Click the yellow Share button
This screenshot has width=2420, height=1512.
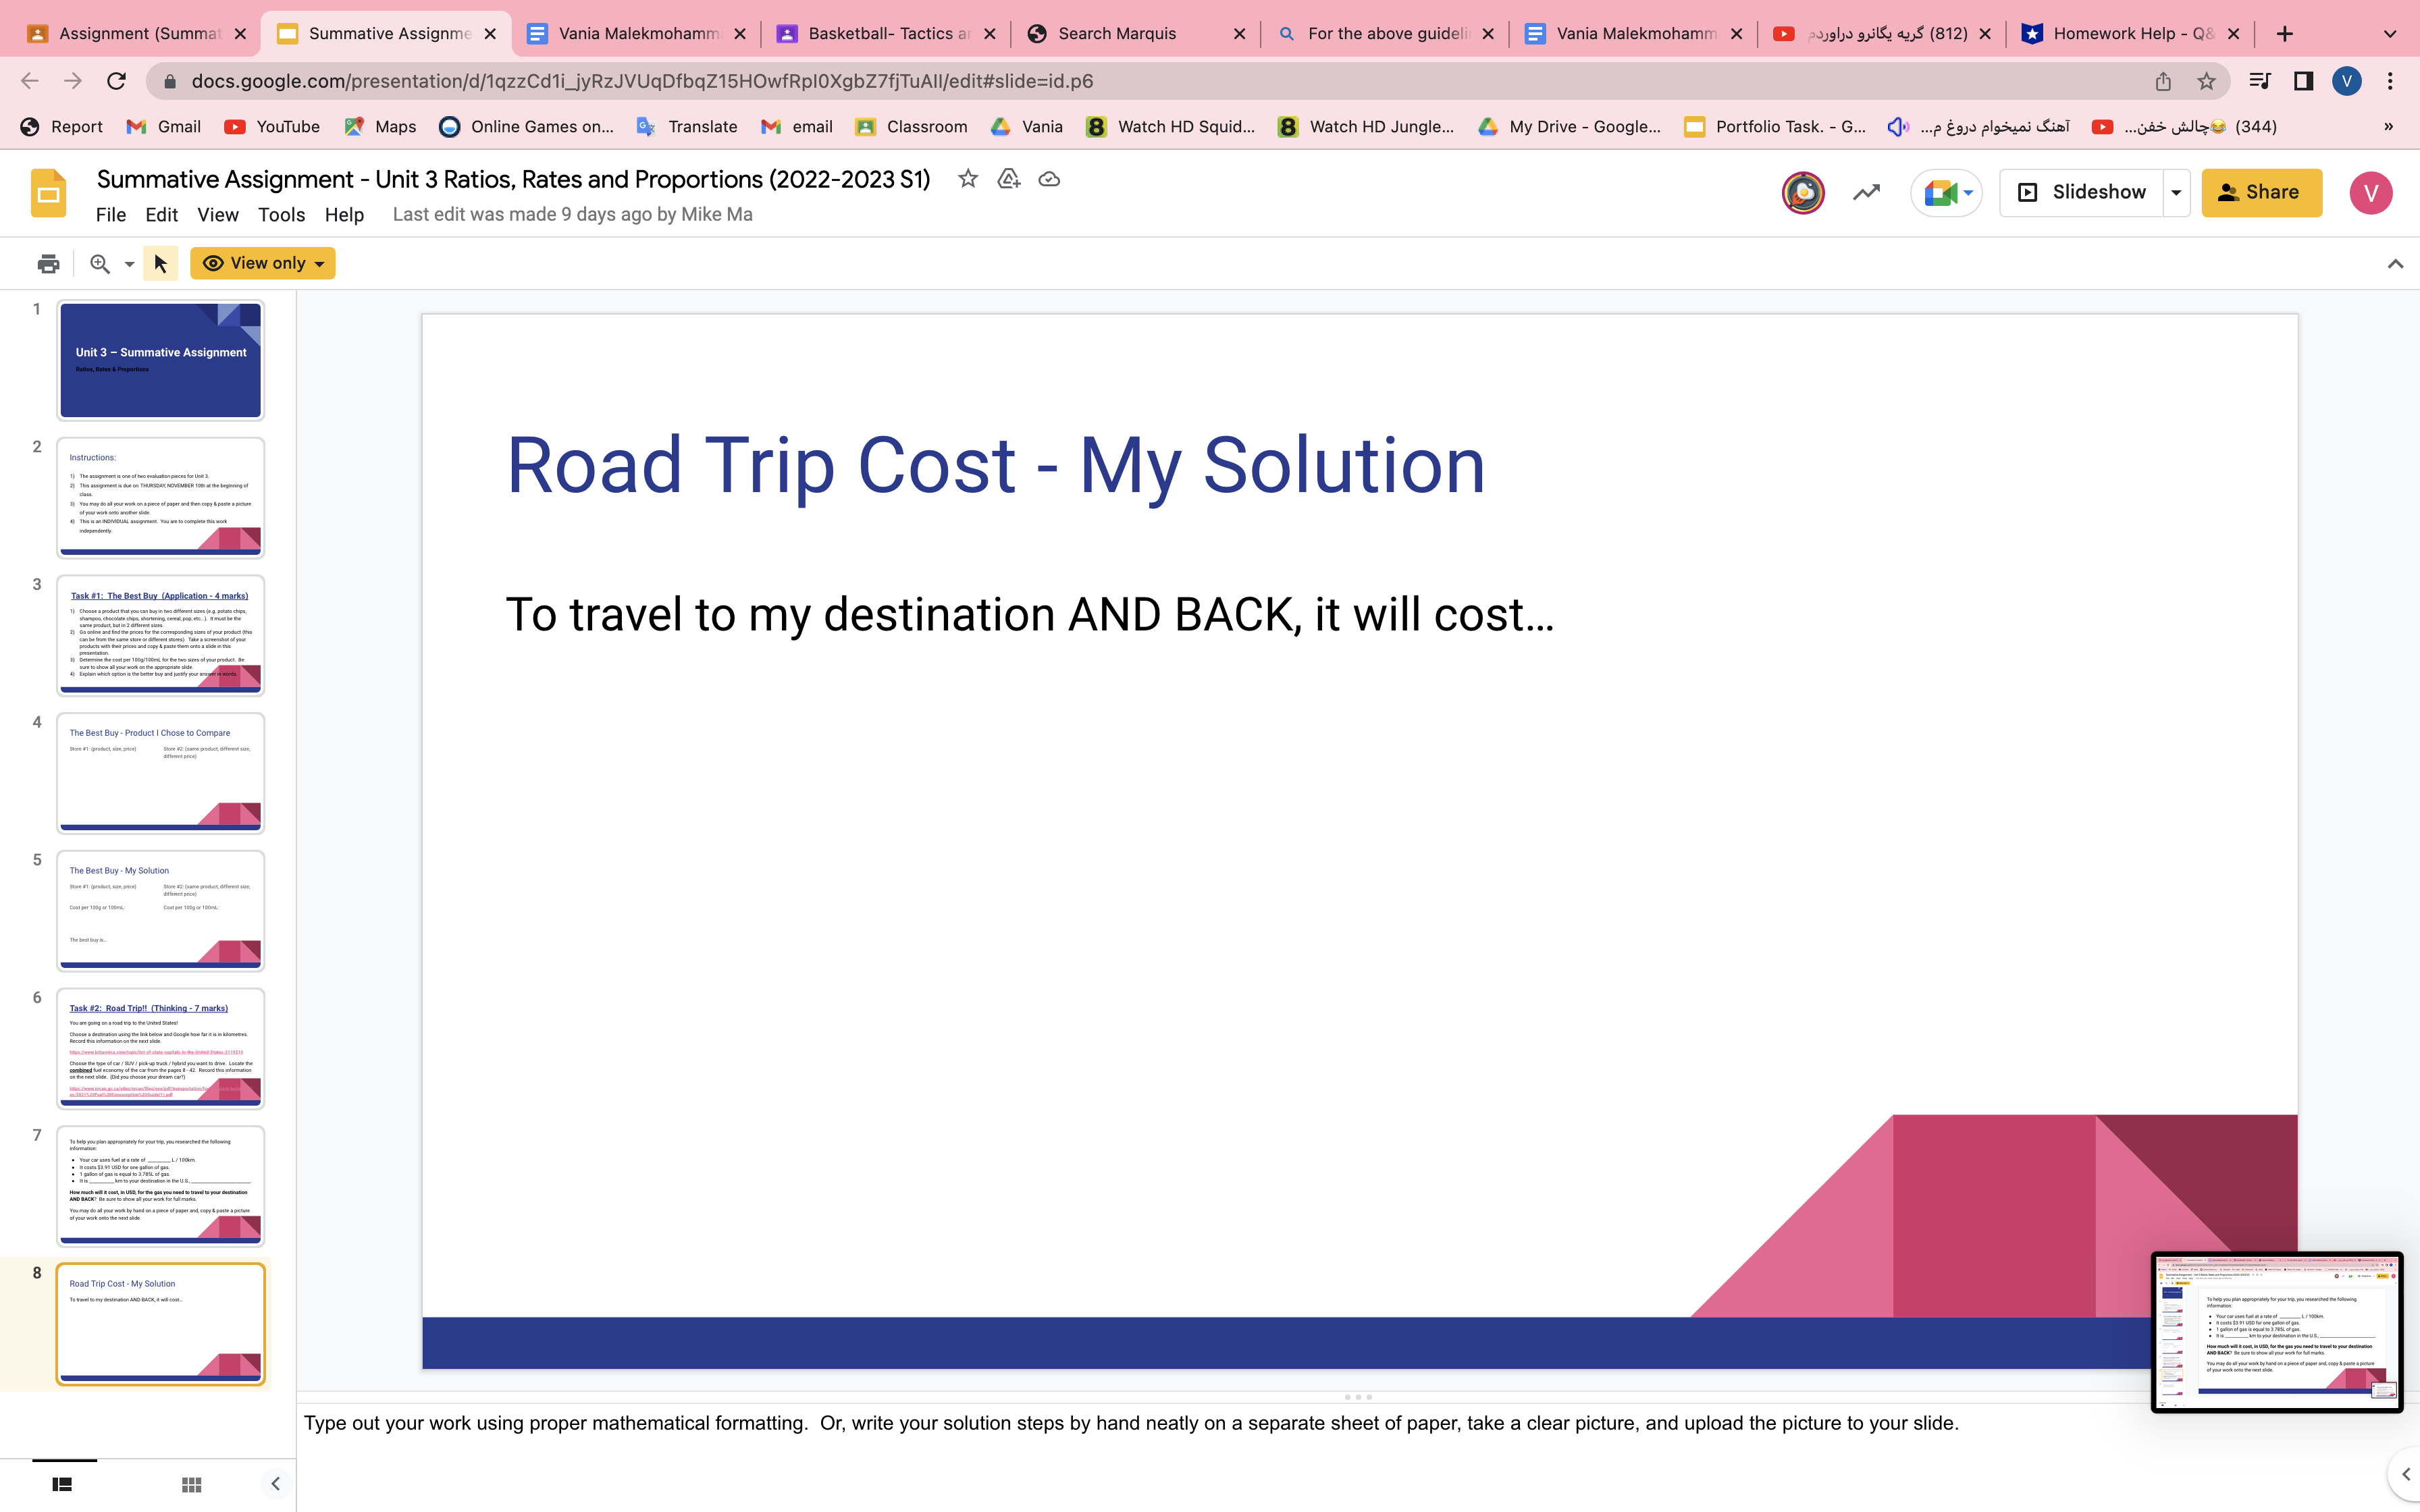[2261, 193]
